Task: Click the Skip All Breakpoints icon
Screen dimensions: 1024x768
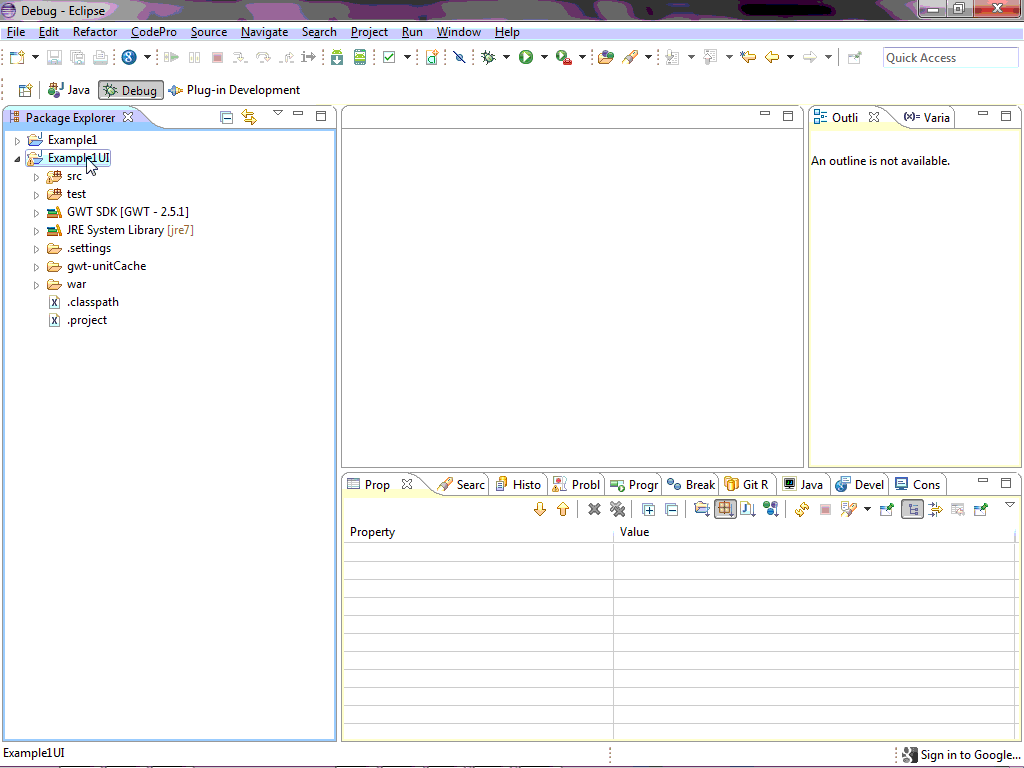Action: tap(459, 57)
